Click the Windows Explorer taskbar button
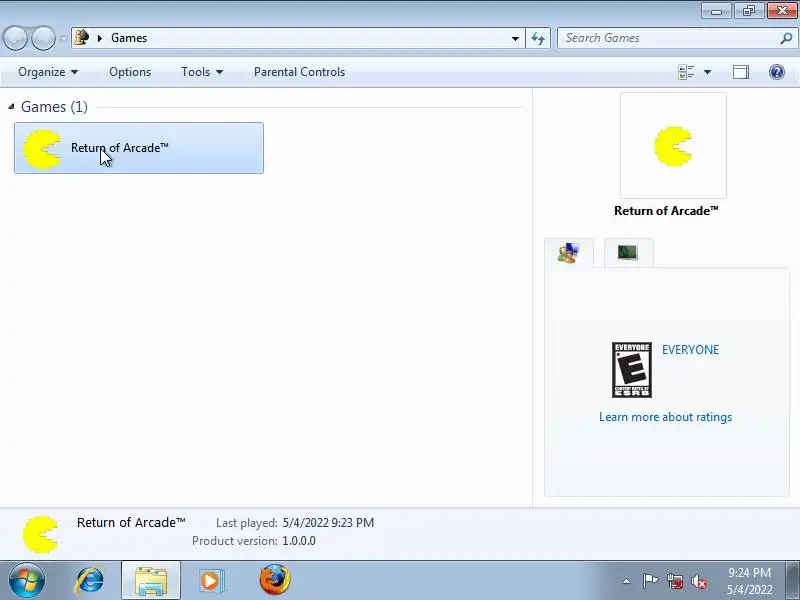The width and height of the screenshot is (800, 600). [151, 581]
